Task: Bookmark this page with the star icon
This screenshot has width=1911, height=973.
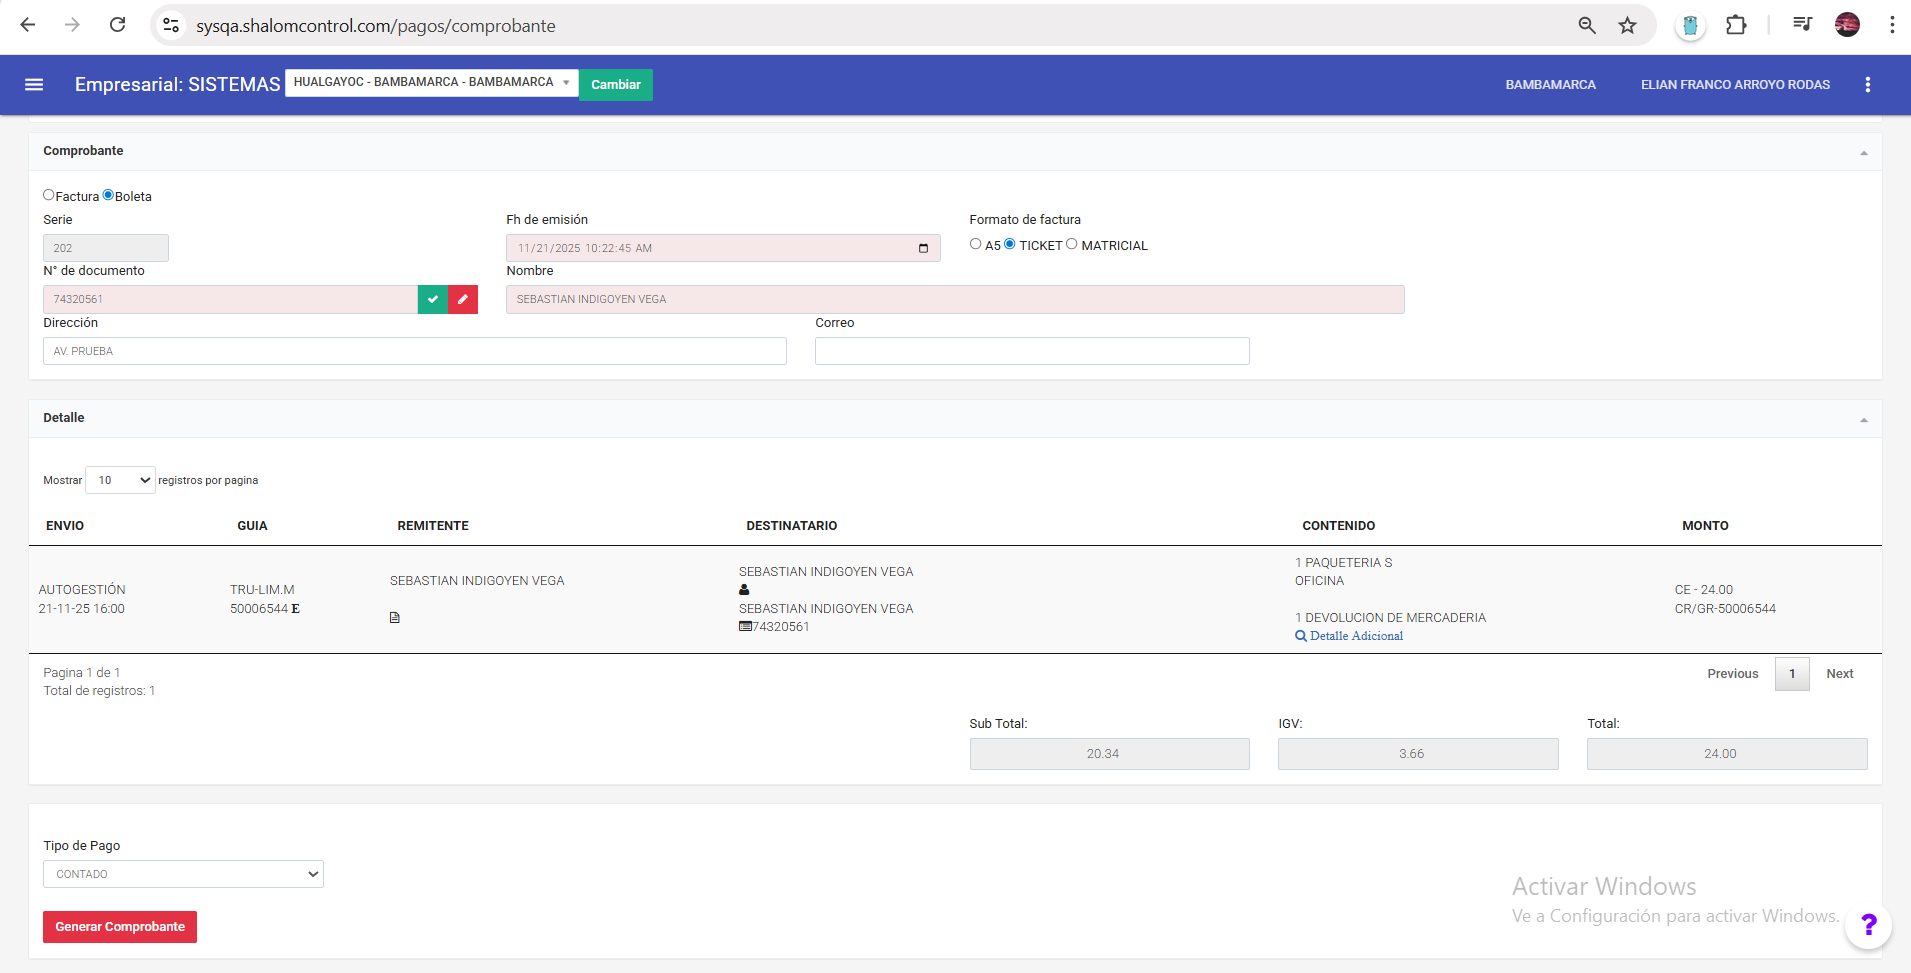Action: pos(1627,26)
